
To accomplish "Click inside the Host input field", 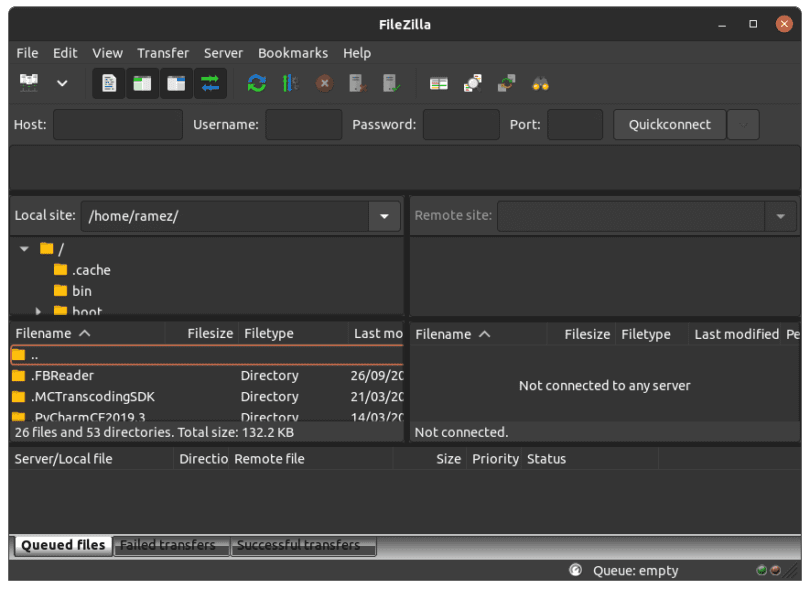I will click(x=117, y=124).
